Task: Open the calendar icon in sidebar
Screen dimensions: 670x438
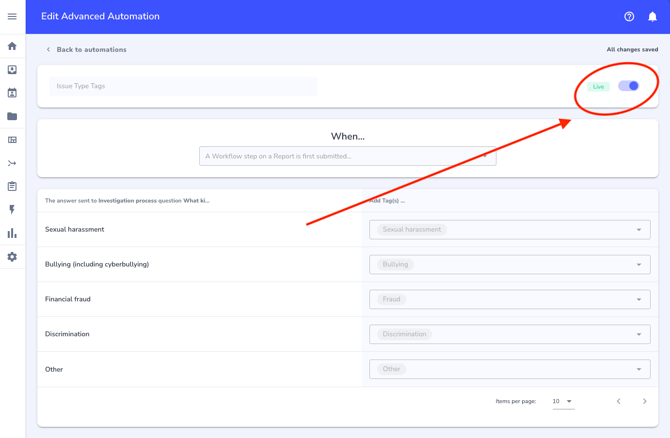Action: pos(12,93)
